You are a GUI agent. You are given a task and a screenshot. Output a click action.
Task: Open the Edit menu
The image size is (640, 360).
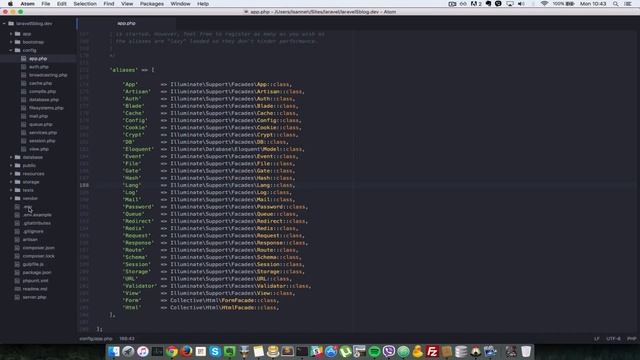pyautogui.click(x=62, y=4)
